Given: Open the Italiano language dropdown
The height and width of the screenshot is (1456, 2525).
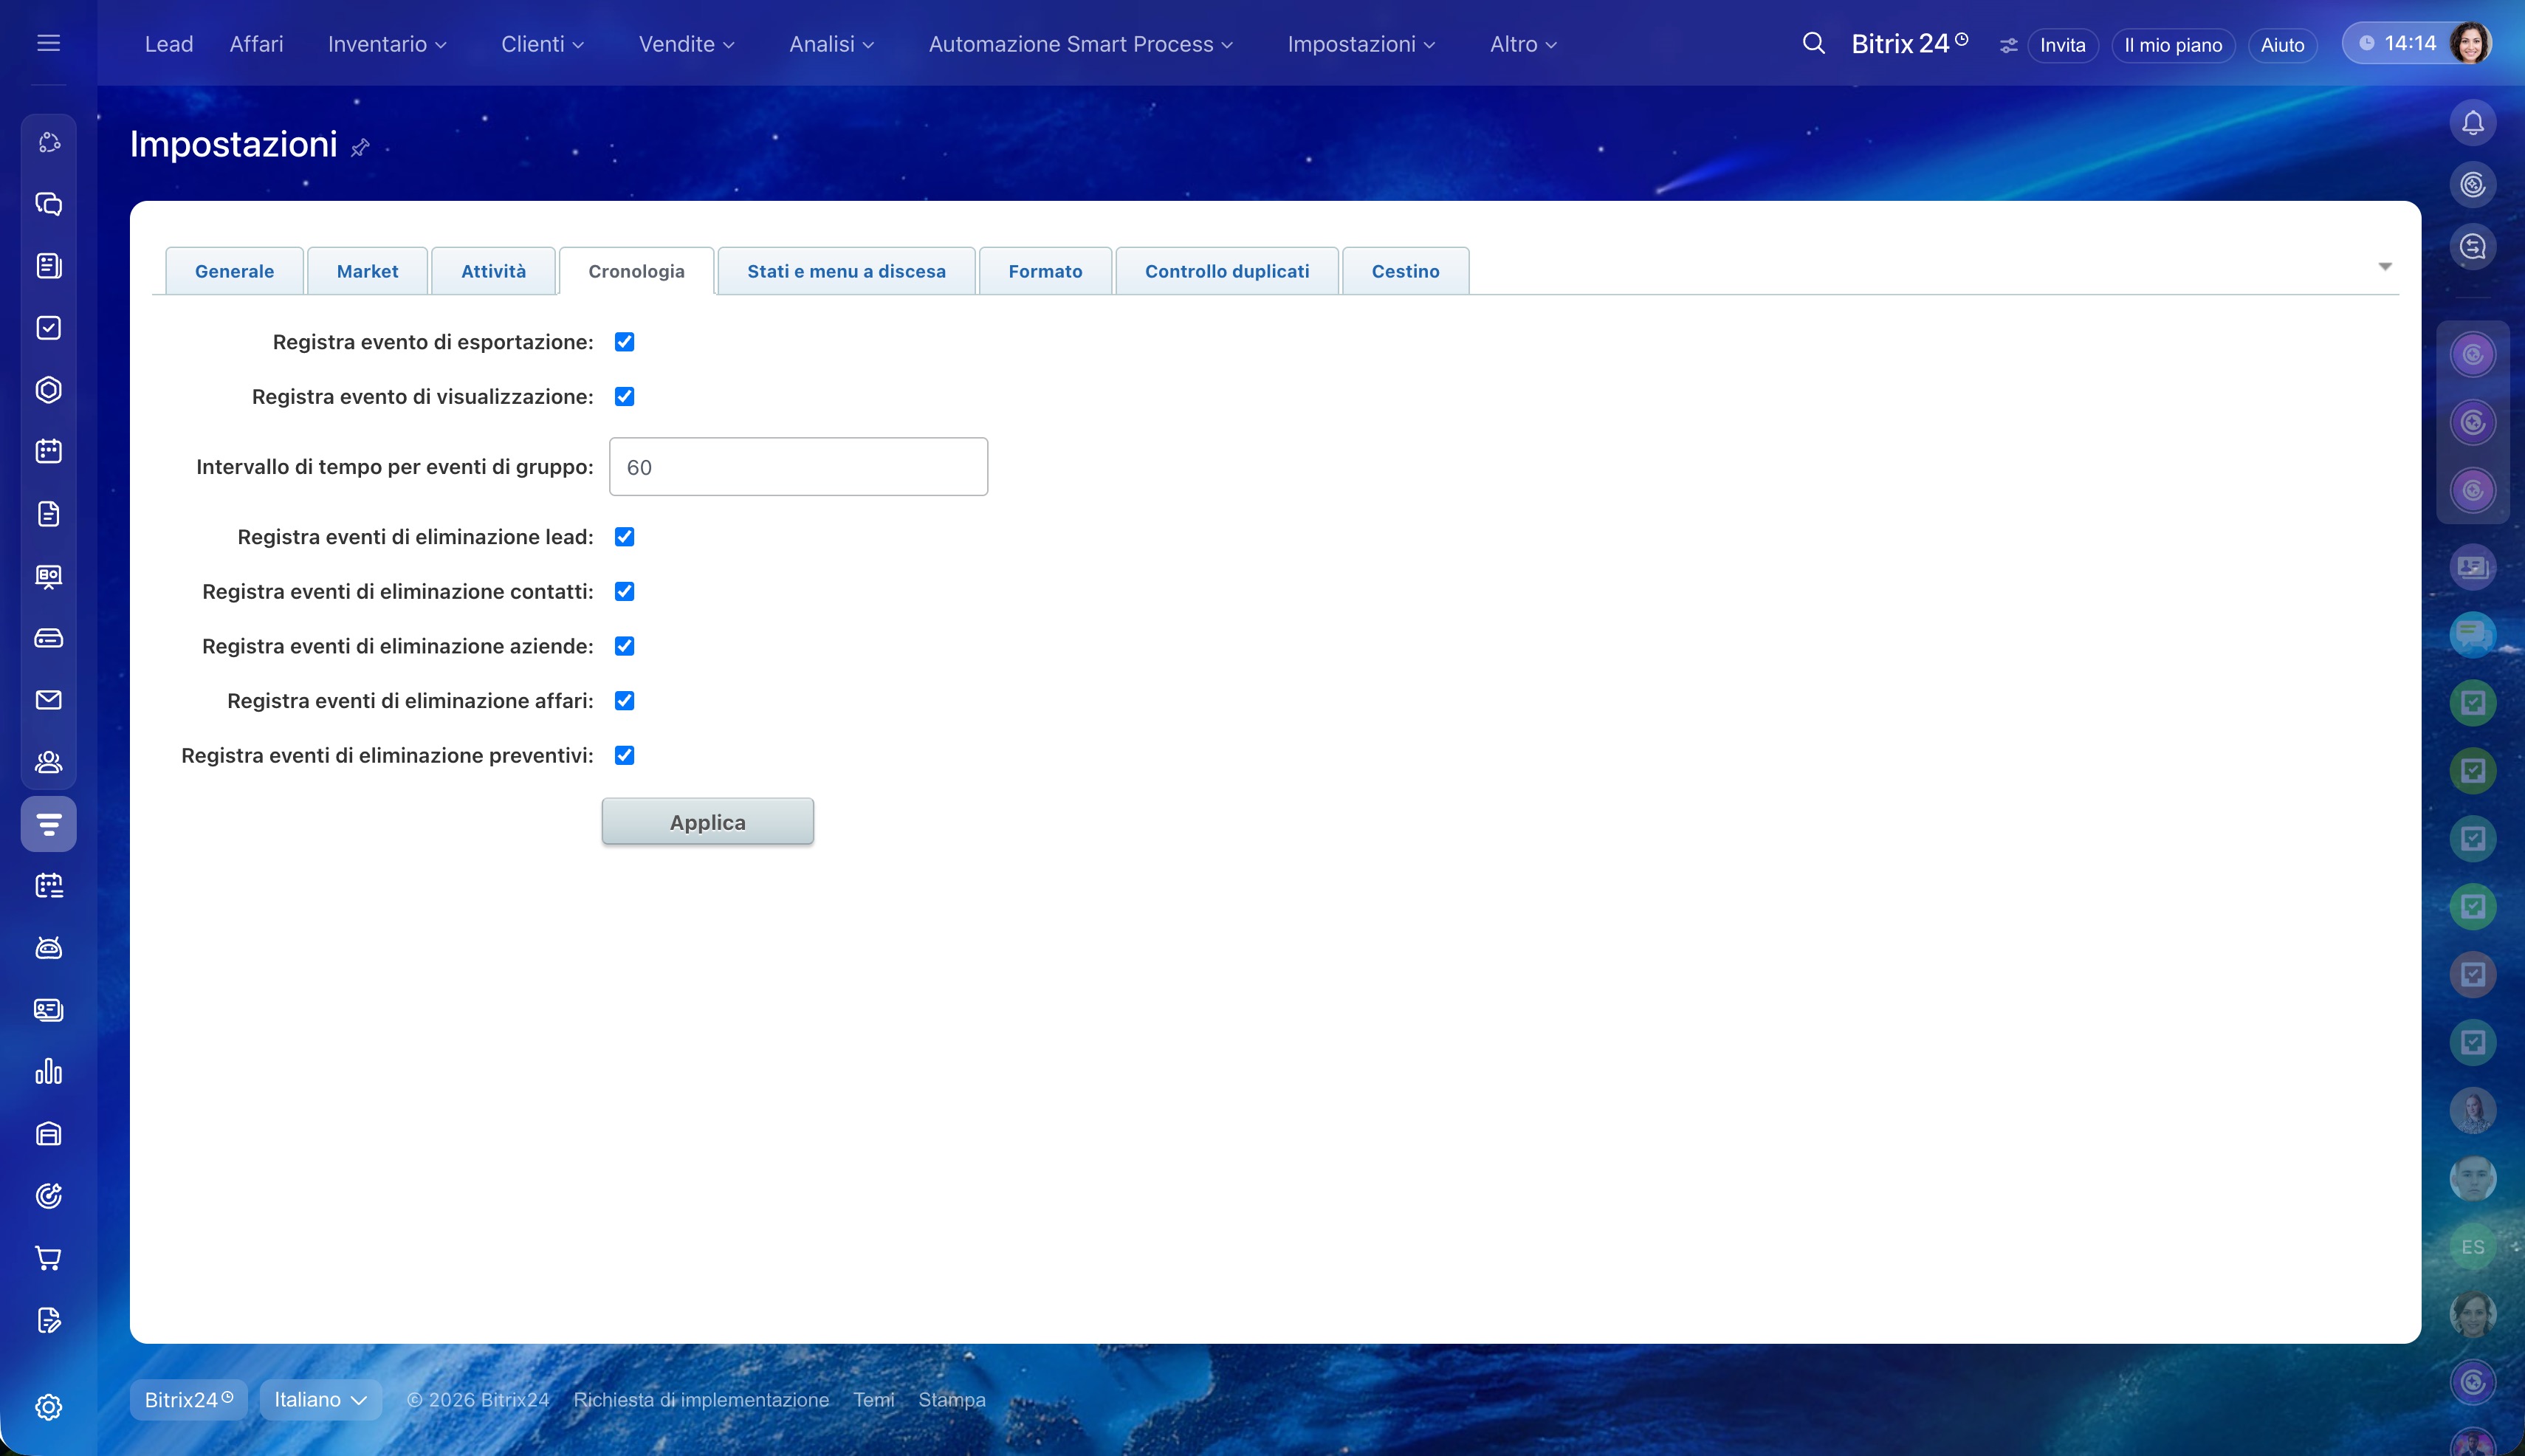Looking at the screenshot, I should pyautogui.click(x=320, y=1400).
